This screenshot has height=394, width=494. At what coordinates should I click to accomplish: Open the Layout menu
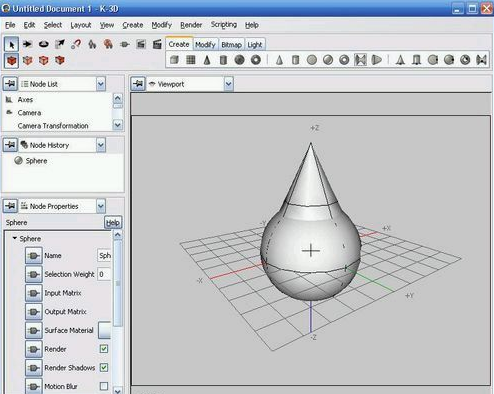(x=81, y=25)
